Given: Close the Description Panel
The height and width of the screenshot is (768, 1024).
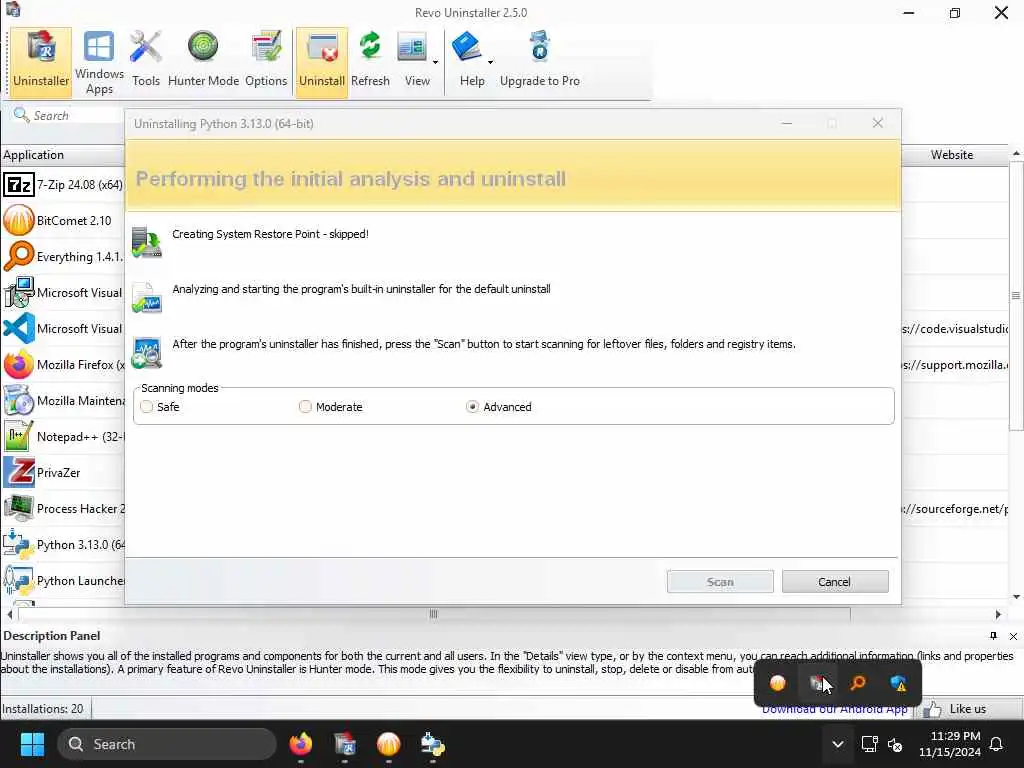Looking at the screenshot, I should [1013, 636].
